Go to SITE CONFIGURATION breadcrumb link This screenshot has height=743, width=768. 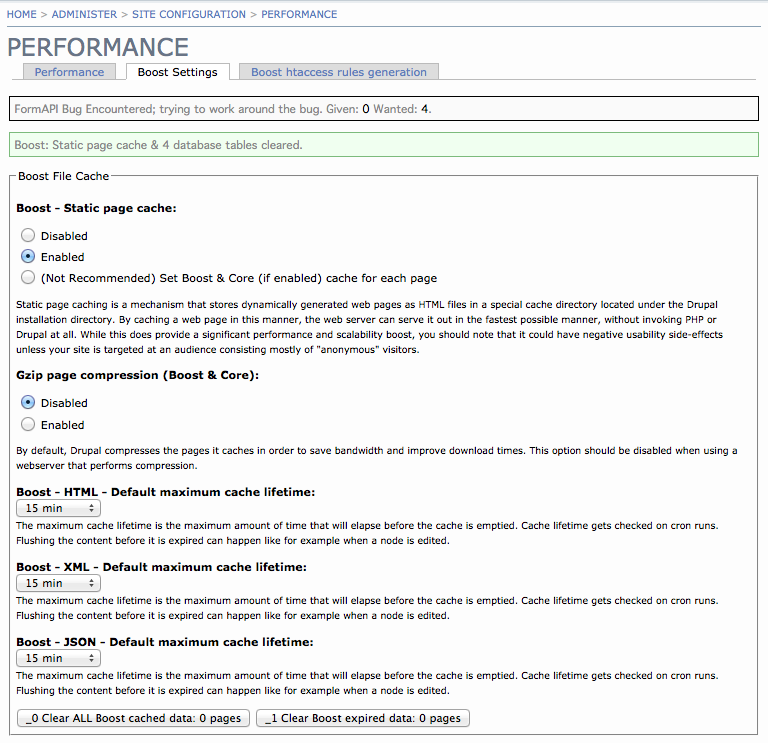(188, 15)
